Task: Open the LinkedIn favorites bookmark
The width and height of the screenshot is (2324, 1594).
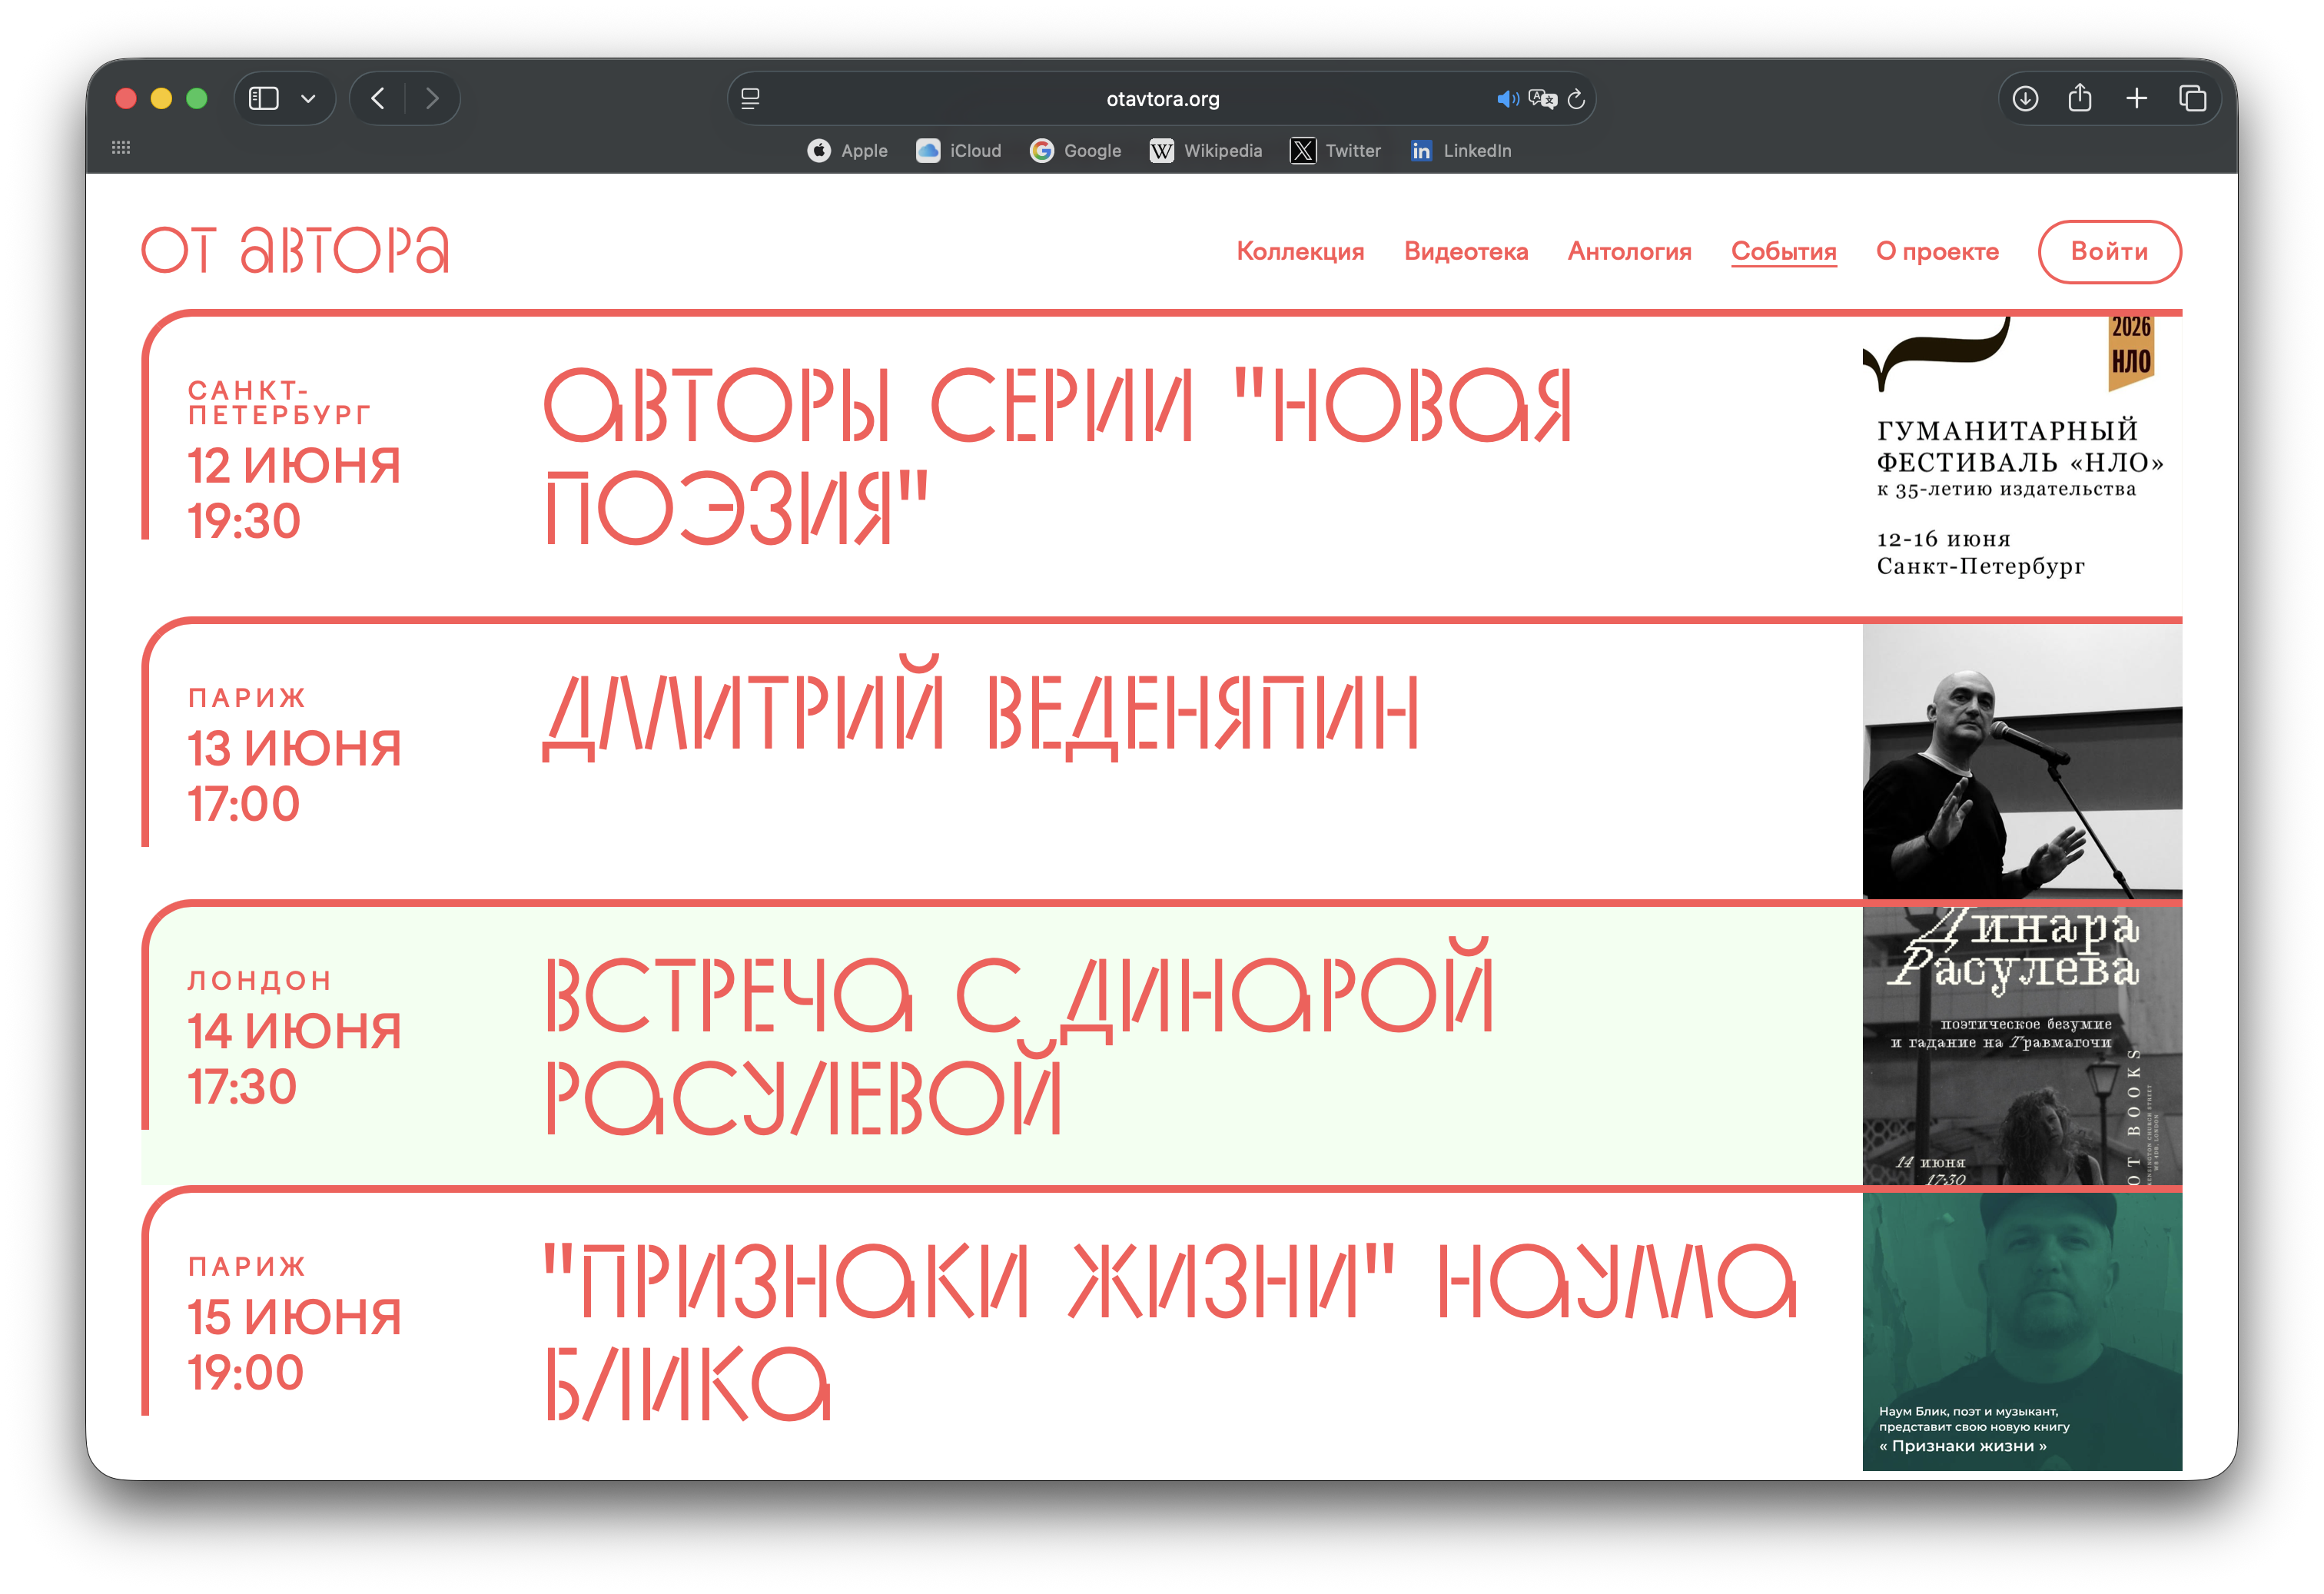Action: [1460, 151]
